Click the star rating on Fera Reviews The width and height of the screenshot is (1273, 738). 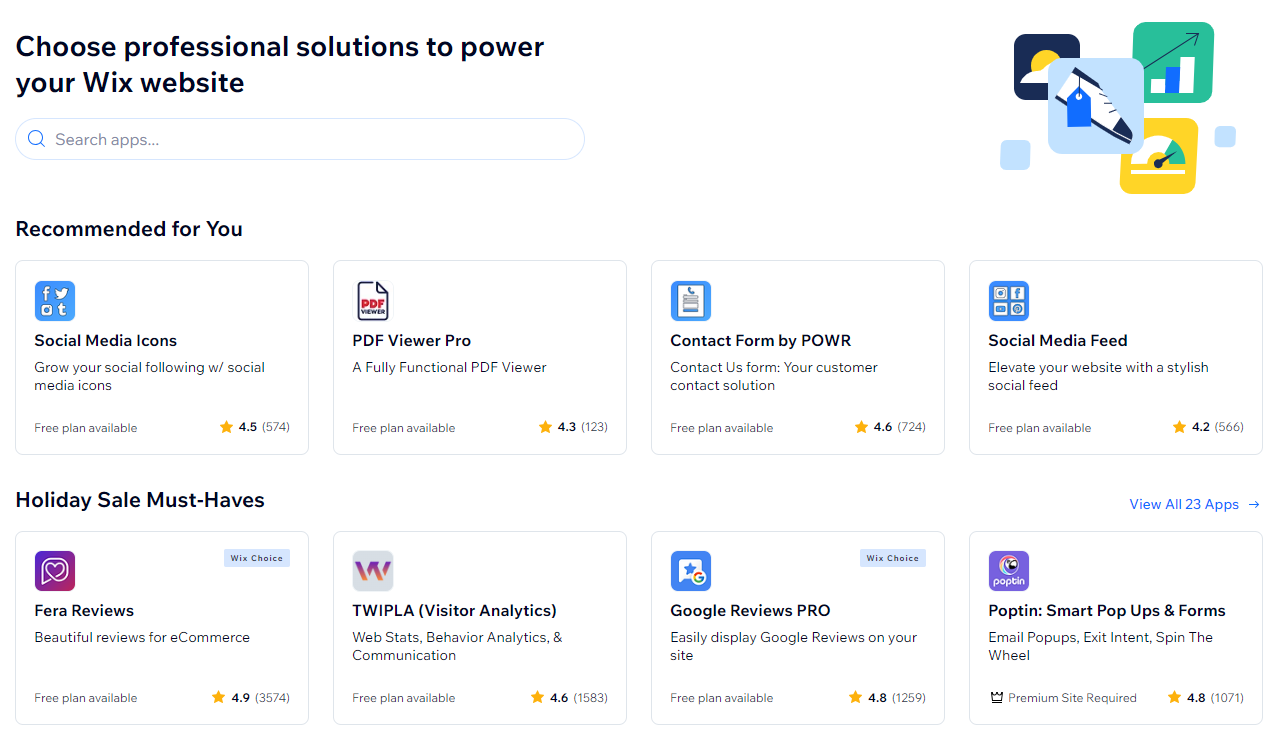tap(250, 697)
